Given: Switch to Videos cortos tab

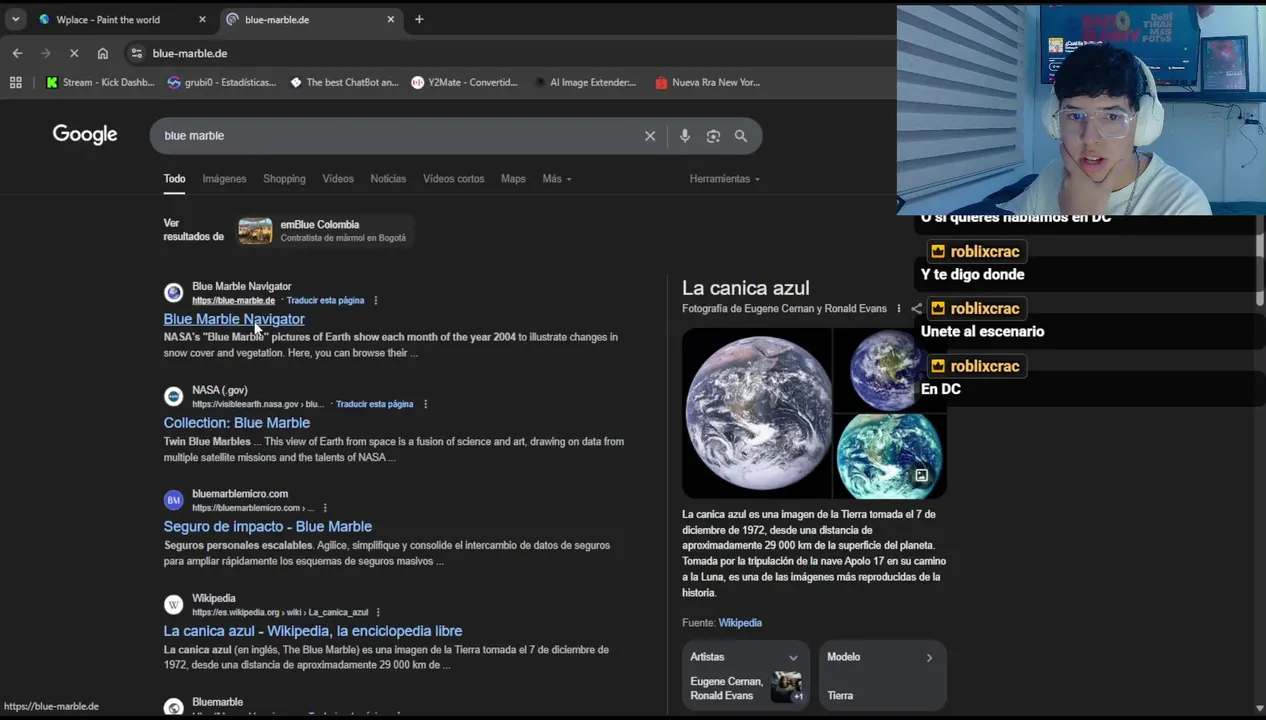Looking at the screenshot, I should coord(453,179).
